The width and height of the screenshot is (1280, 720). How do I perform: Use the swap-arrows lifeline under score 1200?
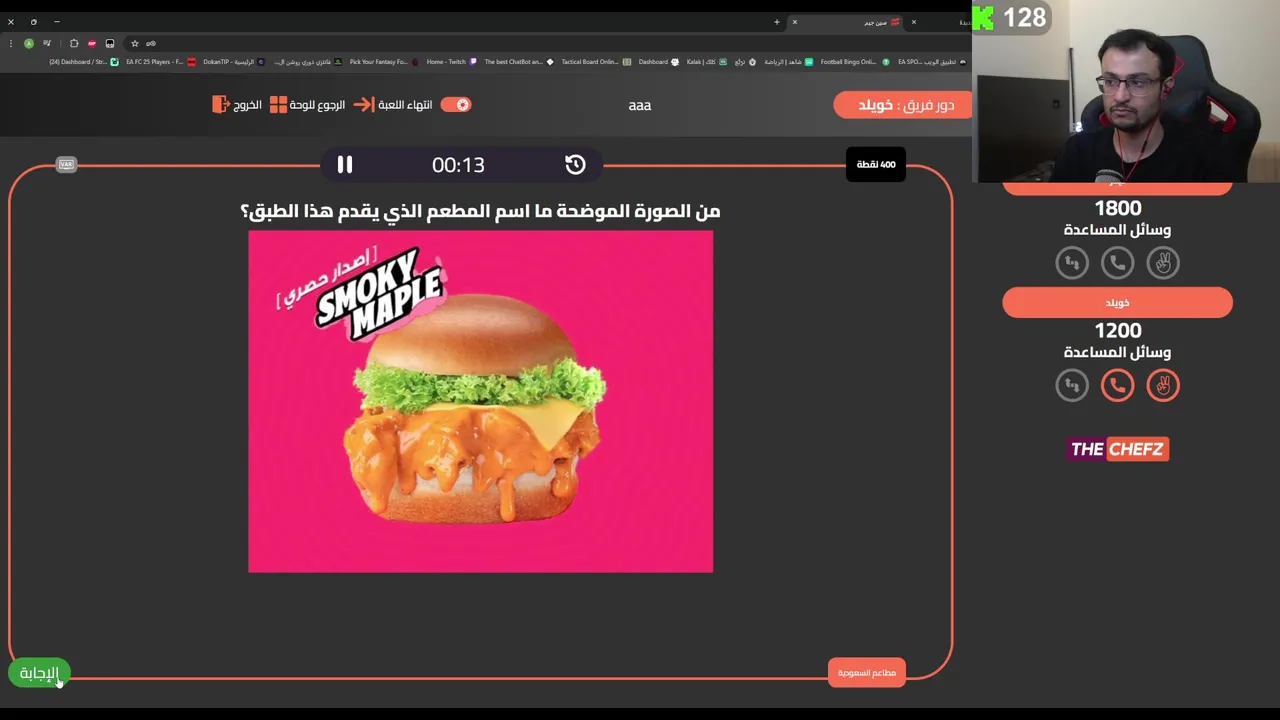pyautogui.click(x=1072, y=385)
